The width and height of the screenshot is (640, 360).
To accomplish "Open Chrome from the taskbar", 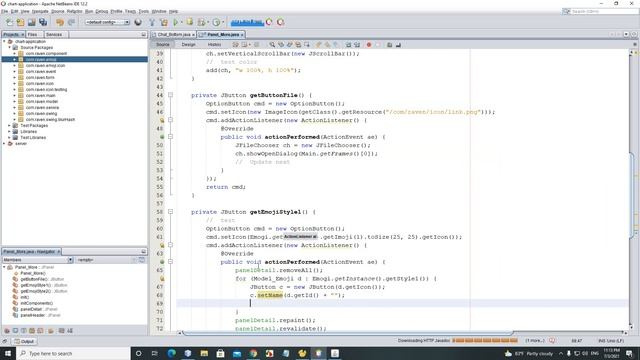I will click(x=253, y=353).
